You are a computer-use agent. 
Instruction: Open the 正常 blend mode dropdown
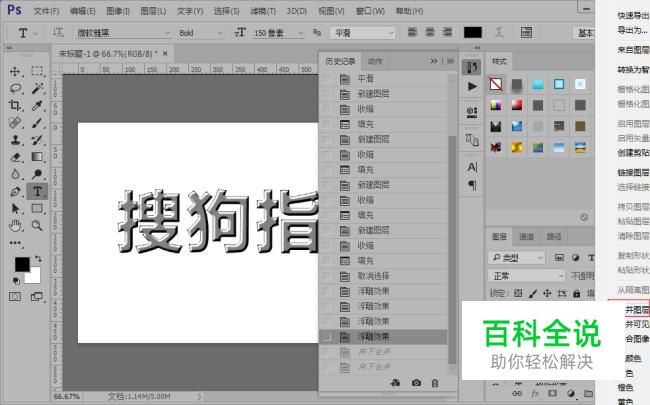(526, 276)
